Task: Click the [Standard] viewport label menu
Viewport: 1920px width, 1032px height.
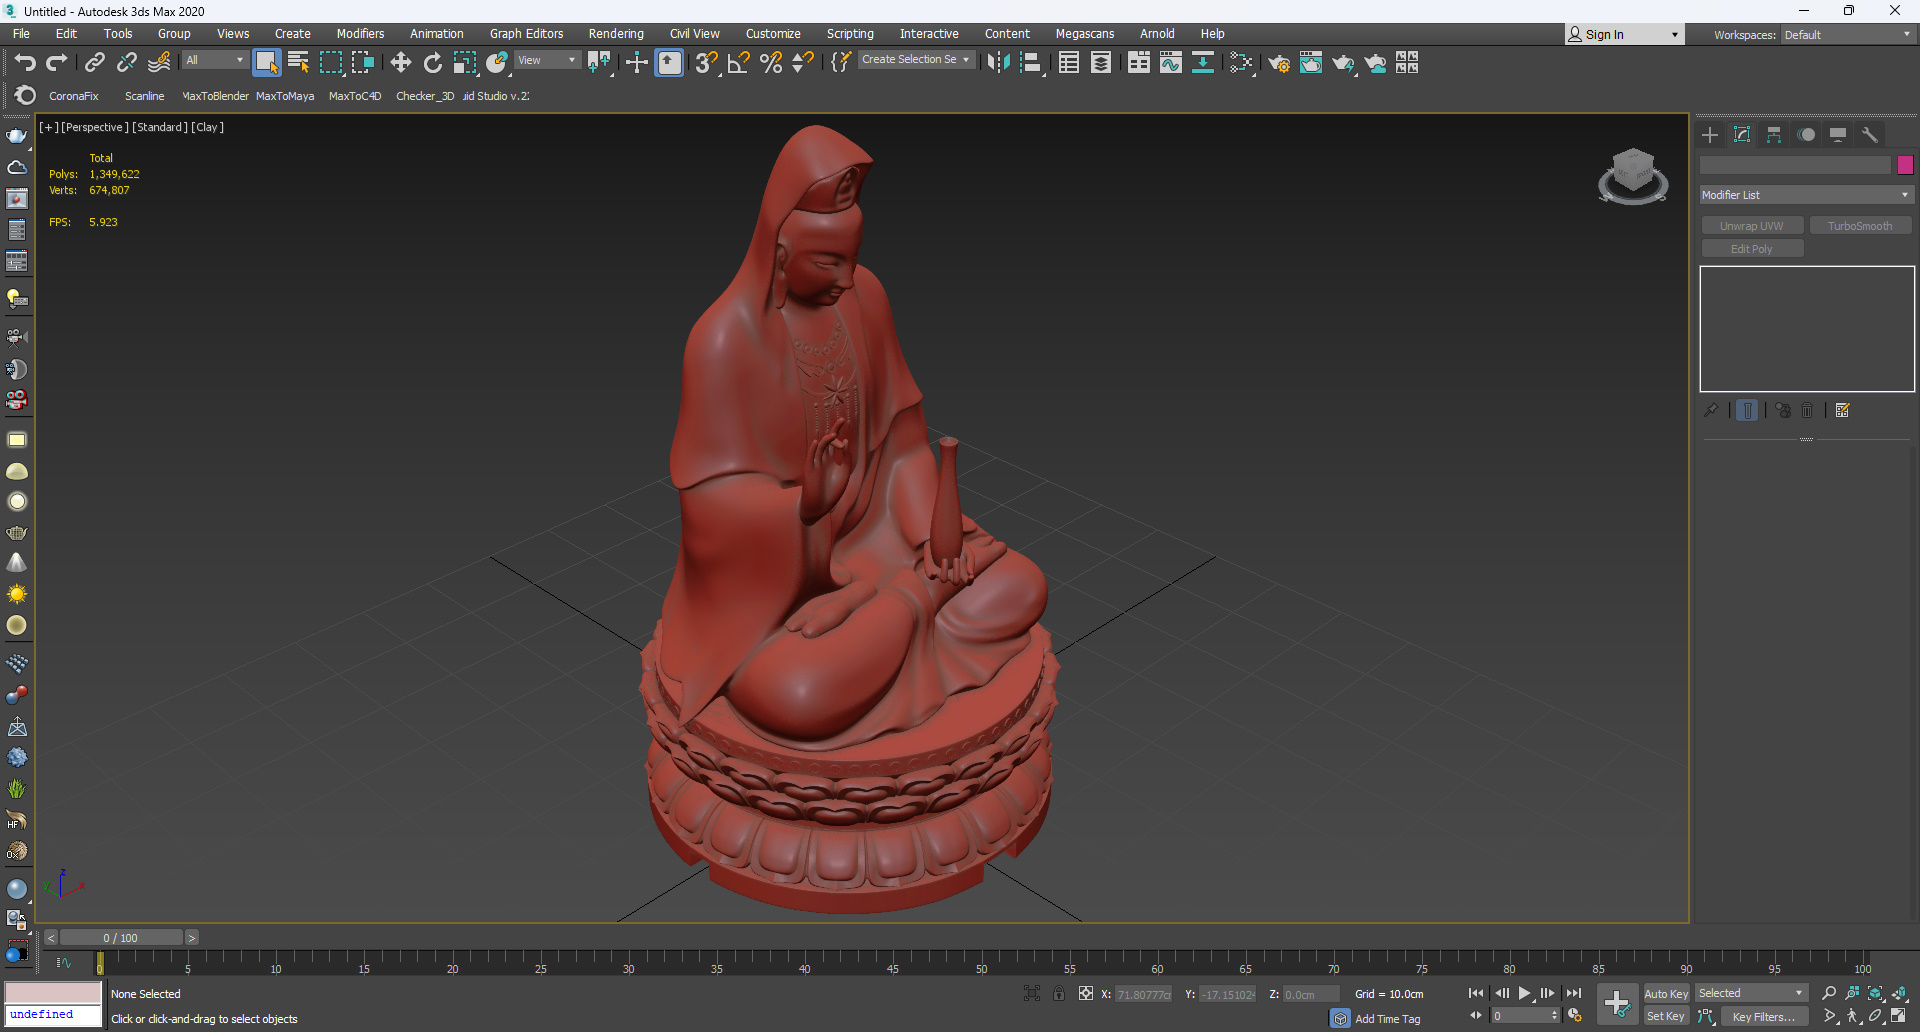Action: click(x=160, y=127)
